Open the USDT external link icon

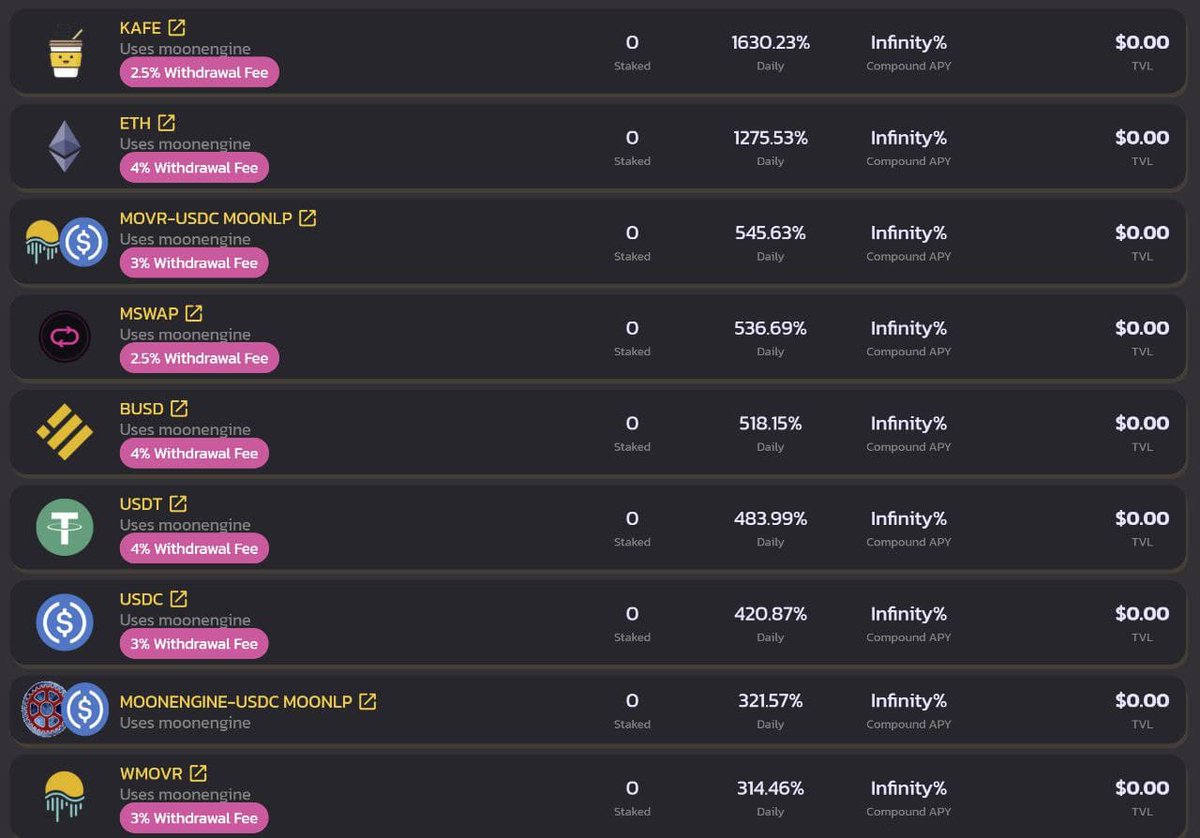click(179, 503)
